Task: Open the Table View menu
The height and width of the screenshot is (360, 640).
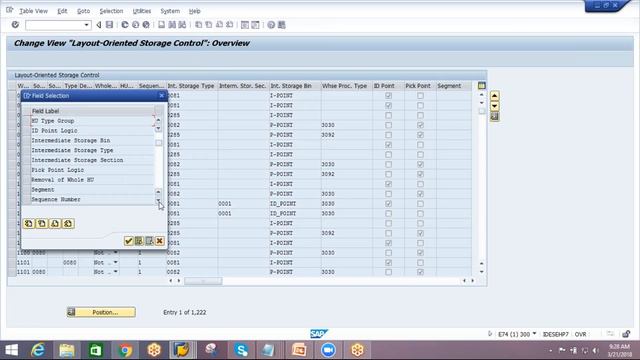Action: pos(33,11)
